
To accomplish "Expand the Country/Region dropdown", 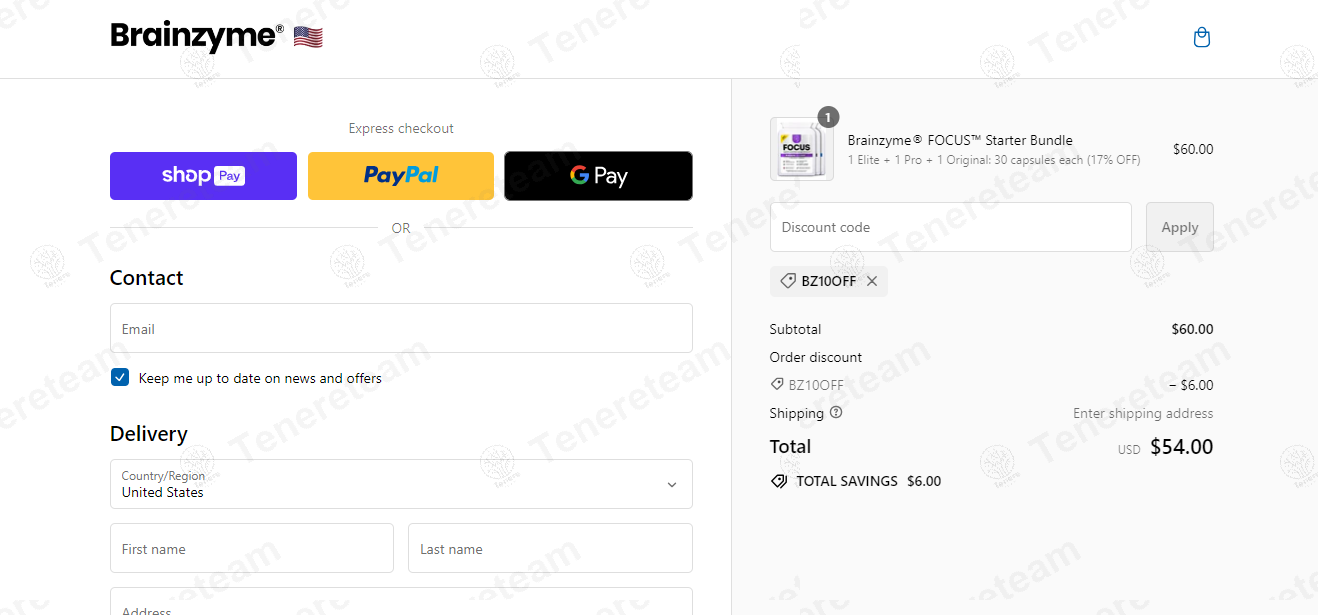I will click(401, 484).
